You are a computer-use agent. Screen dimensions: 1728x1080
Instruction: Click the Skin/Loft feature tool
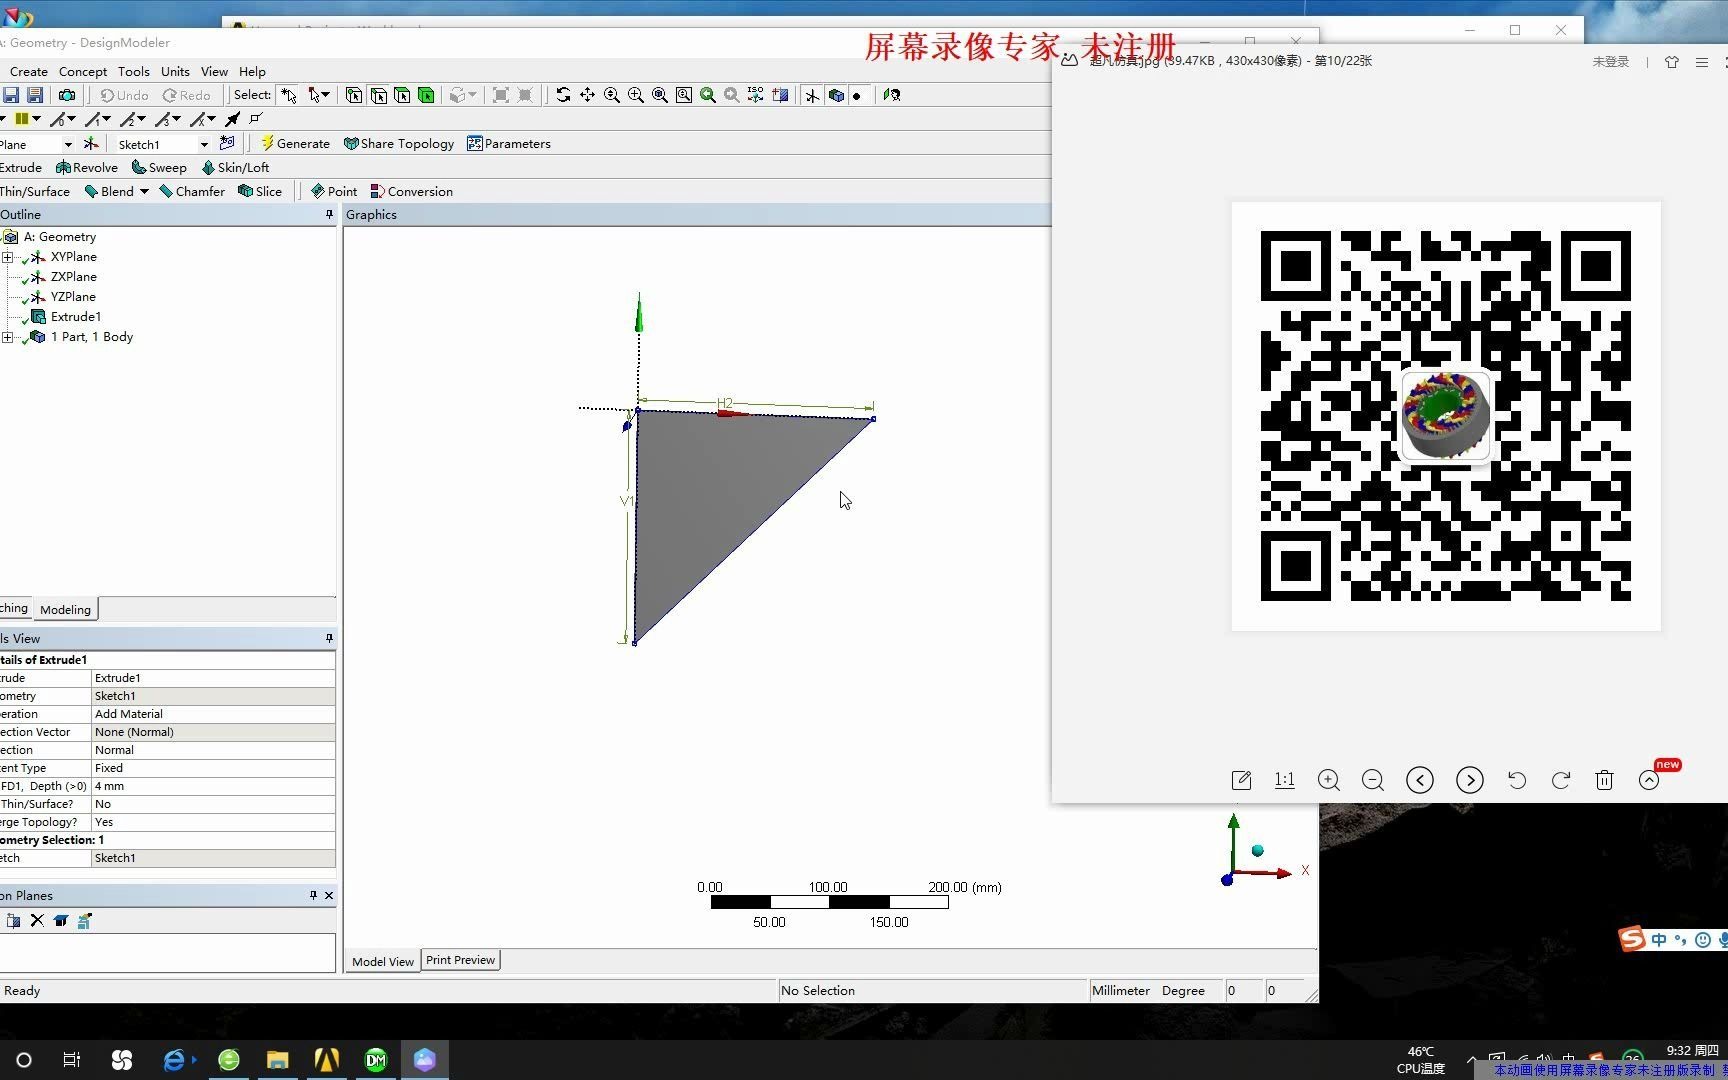point(235,167)
